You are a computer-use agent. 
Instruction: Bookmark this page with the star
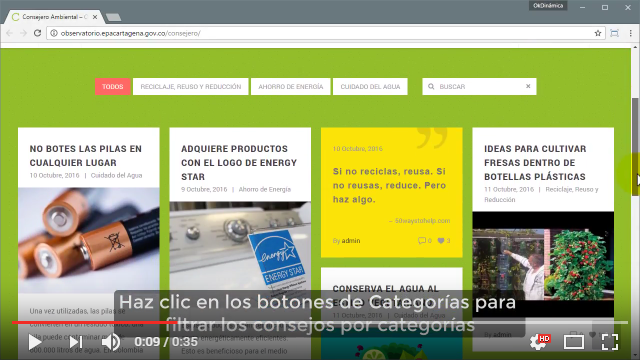coord(598,33)
